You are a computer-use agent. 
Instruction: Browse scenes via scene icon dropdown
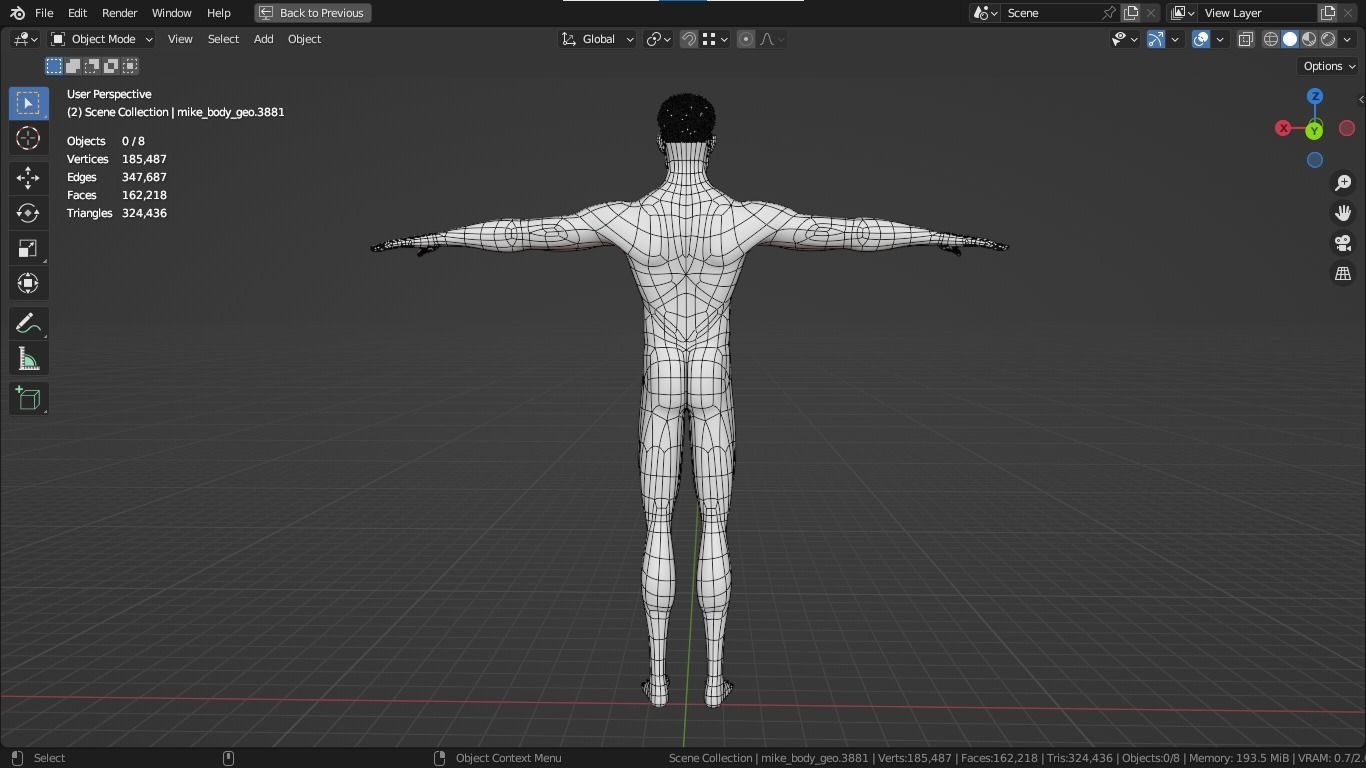985,13
